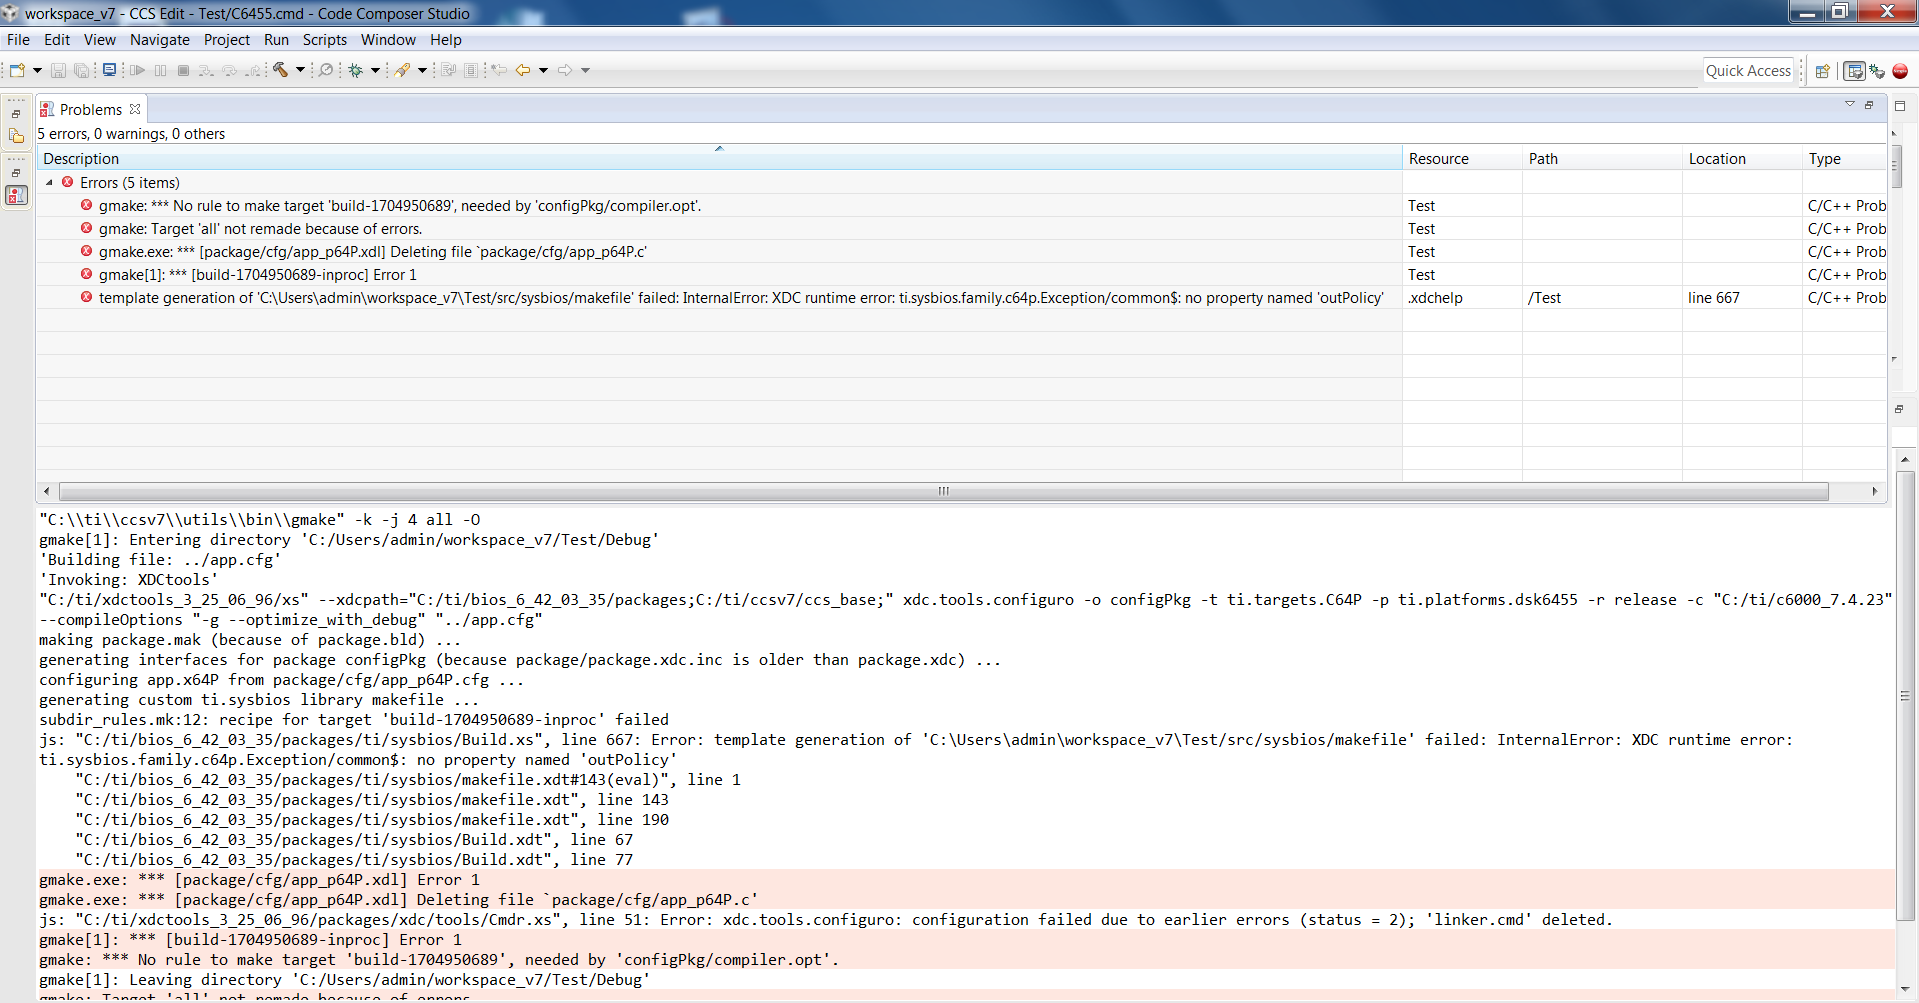Maximize the Problems view panel

click(x=1900, y=106)
